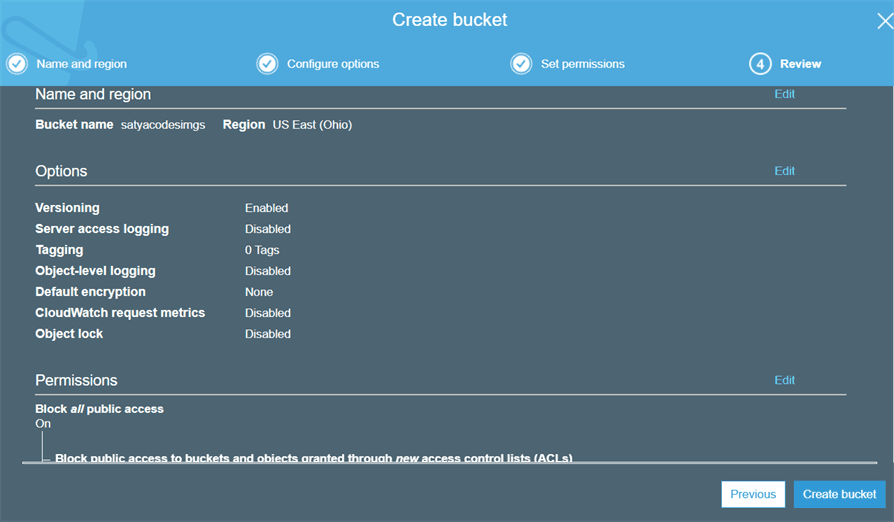Viewport: 894px width, 522px height.
Task: Switch to the Configure options step
Action: point(333,64)
